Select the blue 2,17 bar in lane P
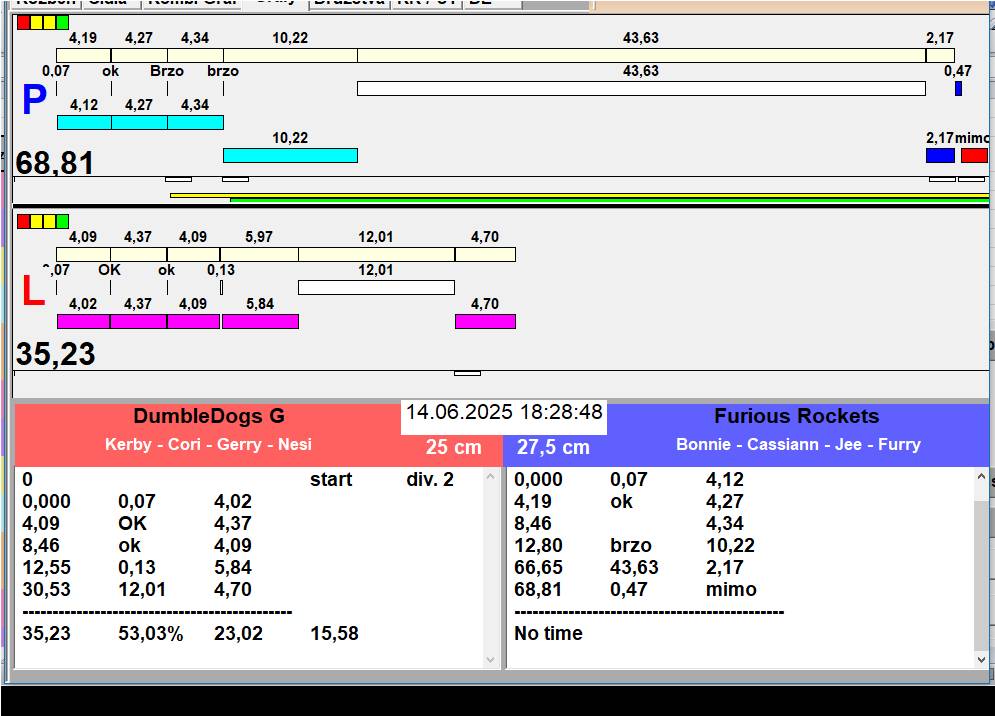995x716 pixels. [x=940, y=155]
